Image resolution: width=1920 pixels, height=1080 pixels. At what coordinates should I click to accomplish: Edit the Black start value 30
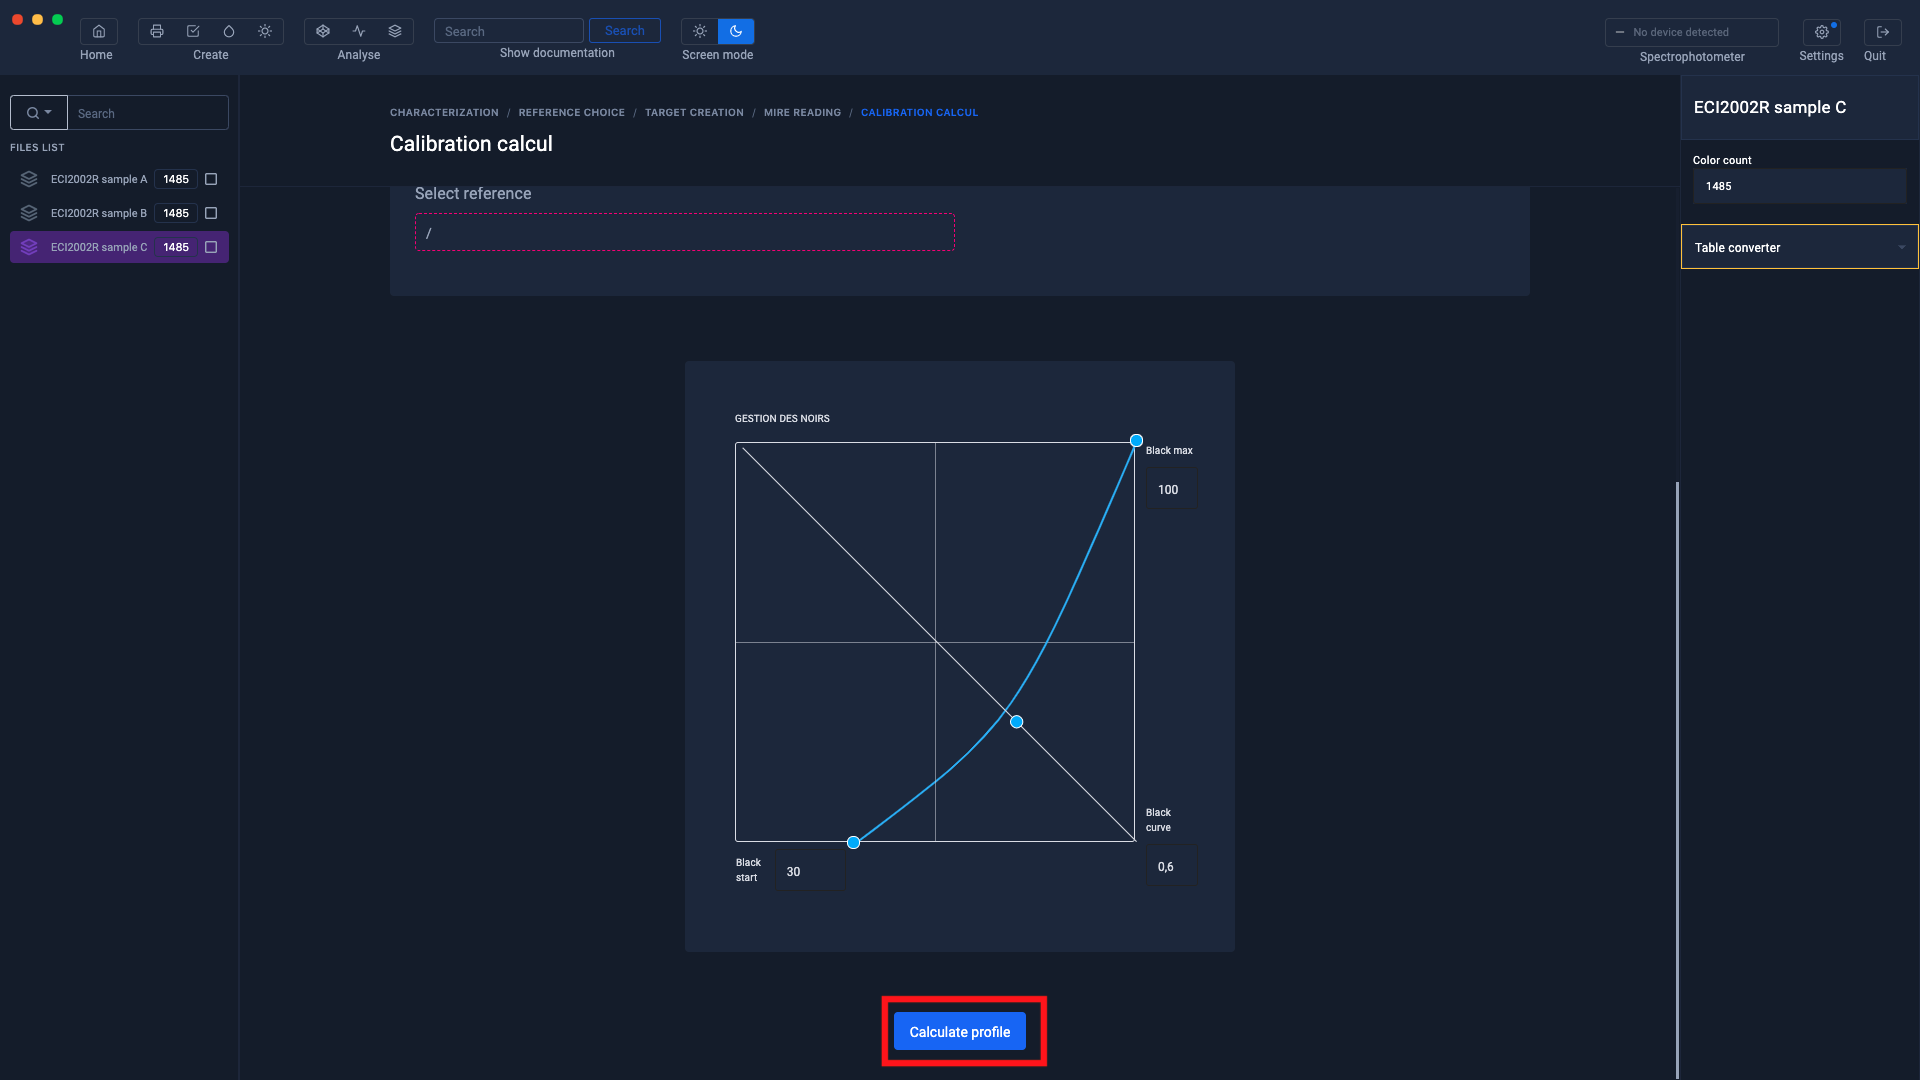click(809, 871)
